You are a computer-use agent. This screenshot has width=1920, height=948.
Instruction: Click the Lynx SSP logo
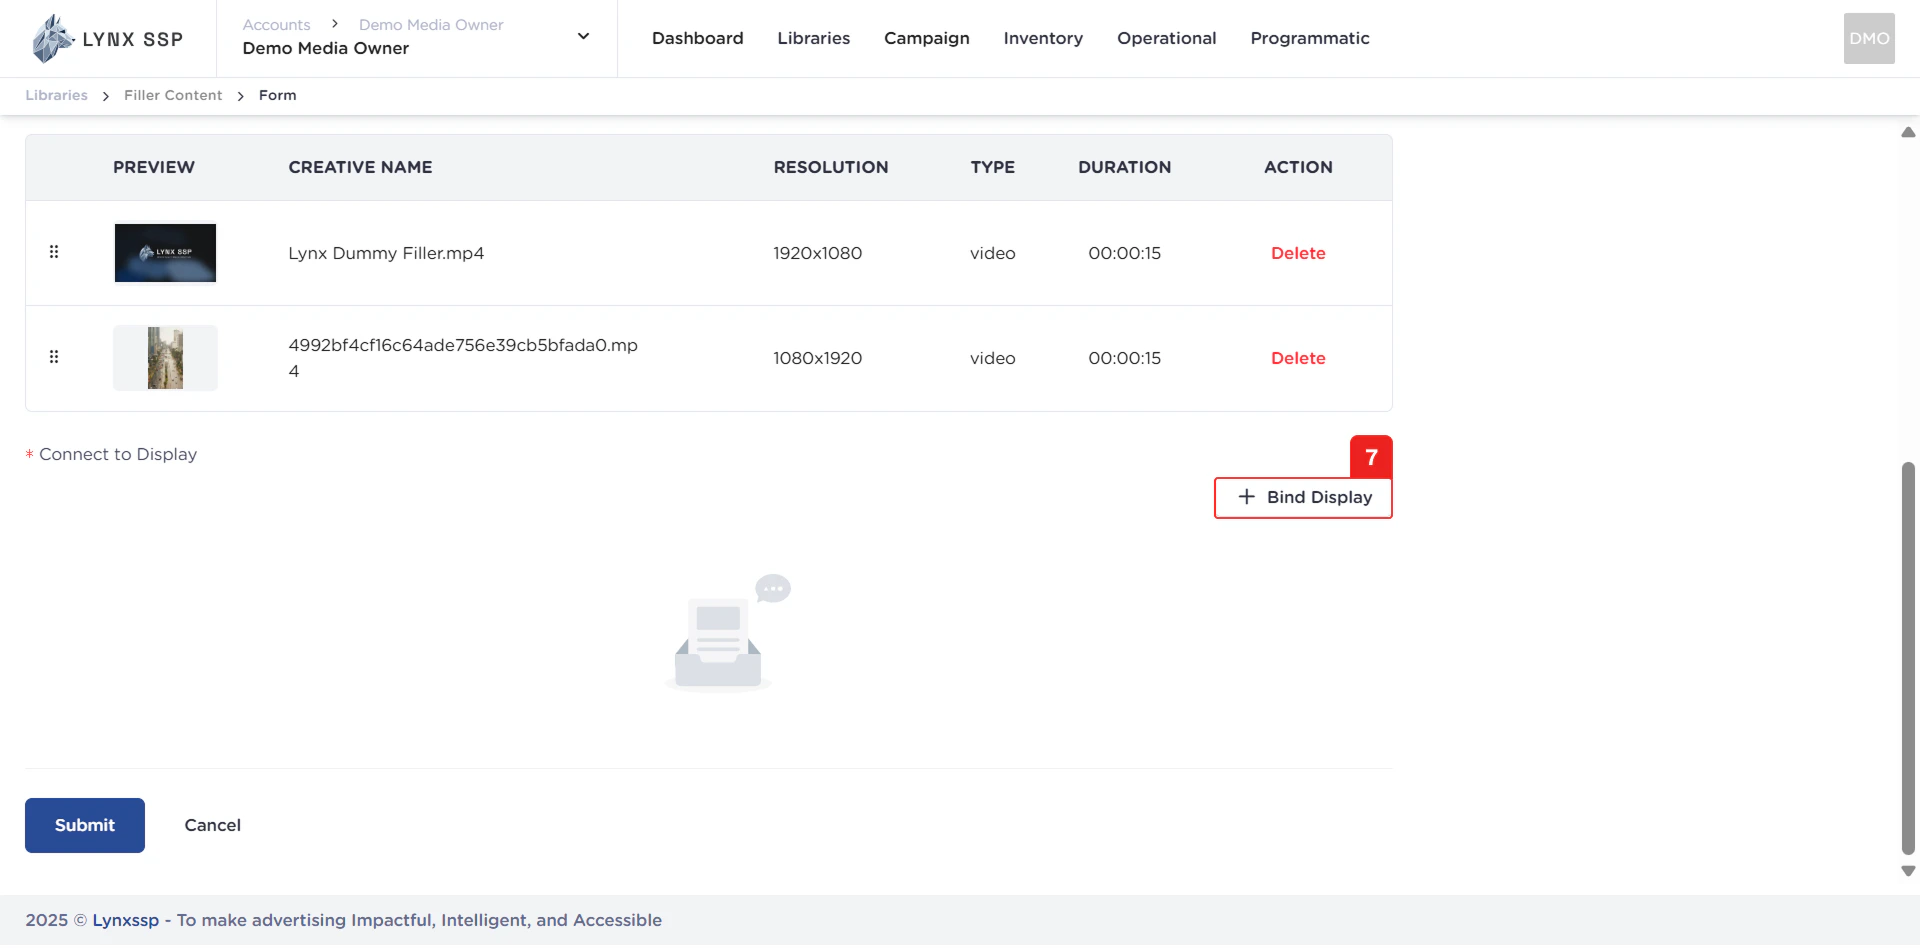[104, 38]
